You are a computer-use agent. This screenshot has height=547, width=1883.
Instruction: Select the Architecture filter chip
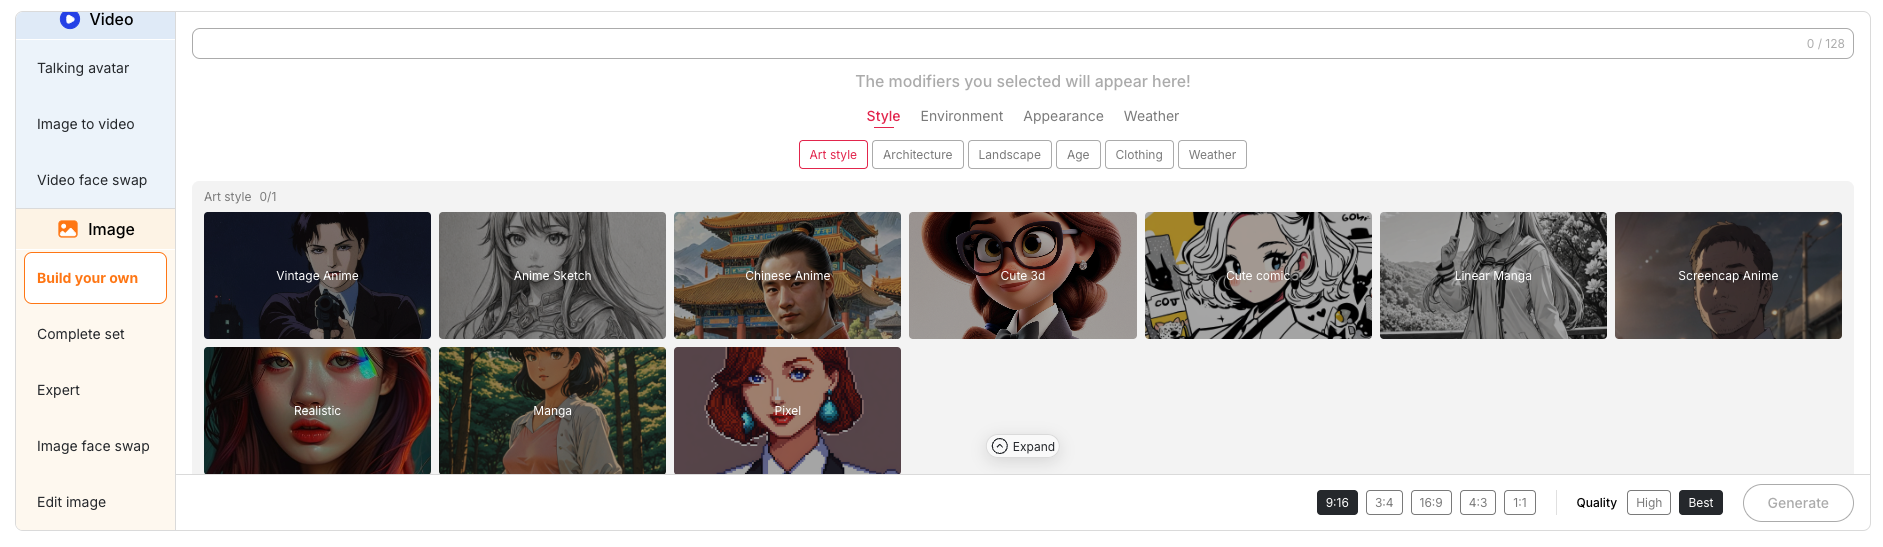917,155
